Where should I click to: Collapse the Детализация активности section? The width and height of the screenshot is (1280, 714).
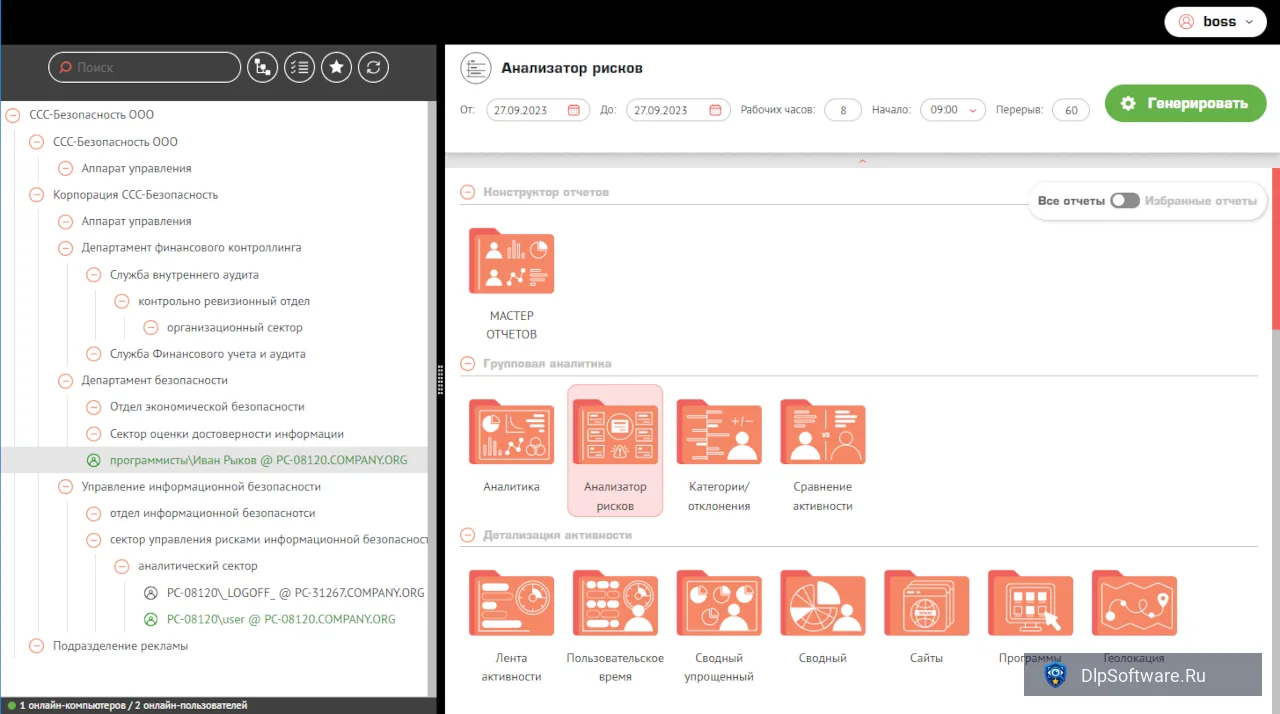(x=467, y=535)
